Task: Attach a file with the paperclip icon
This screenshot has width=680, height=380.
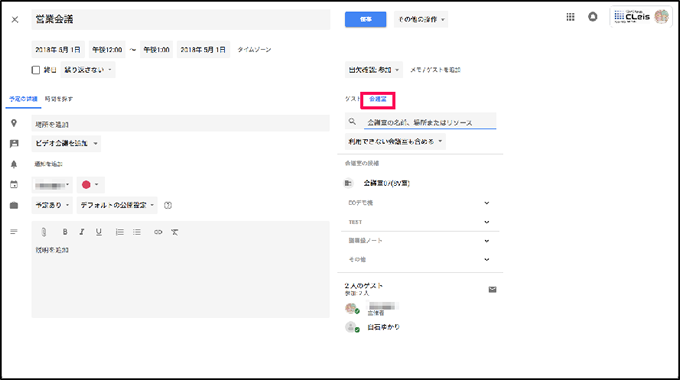Action: pos(44,232)
